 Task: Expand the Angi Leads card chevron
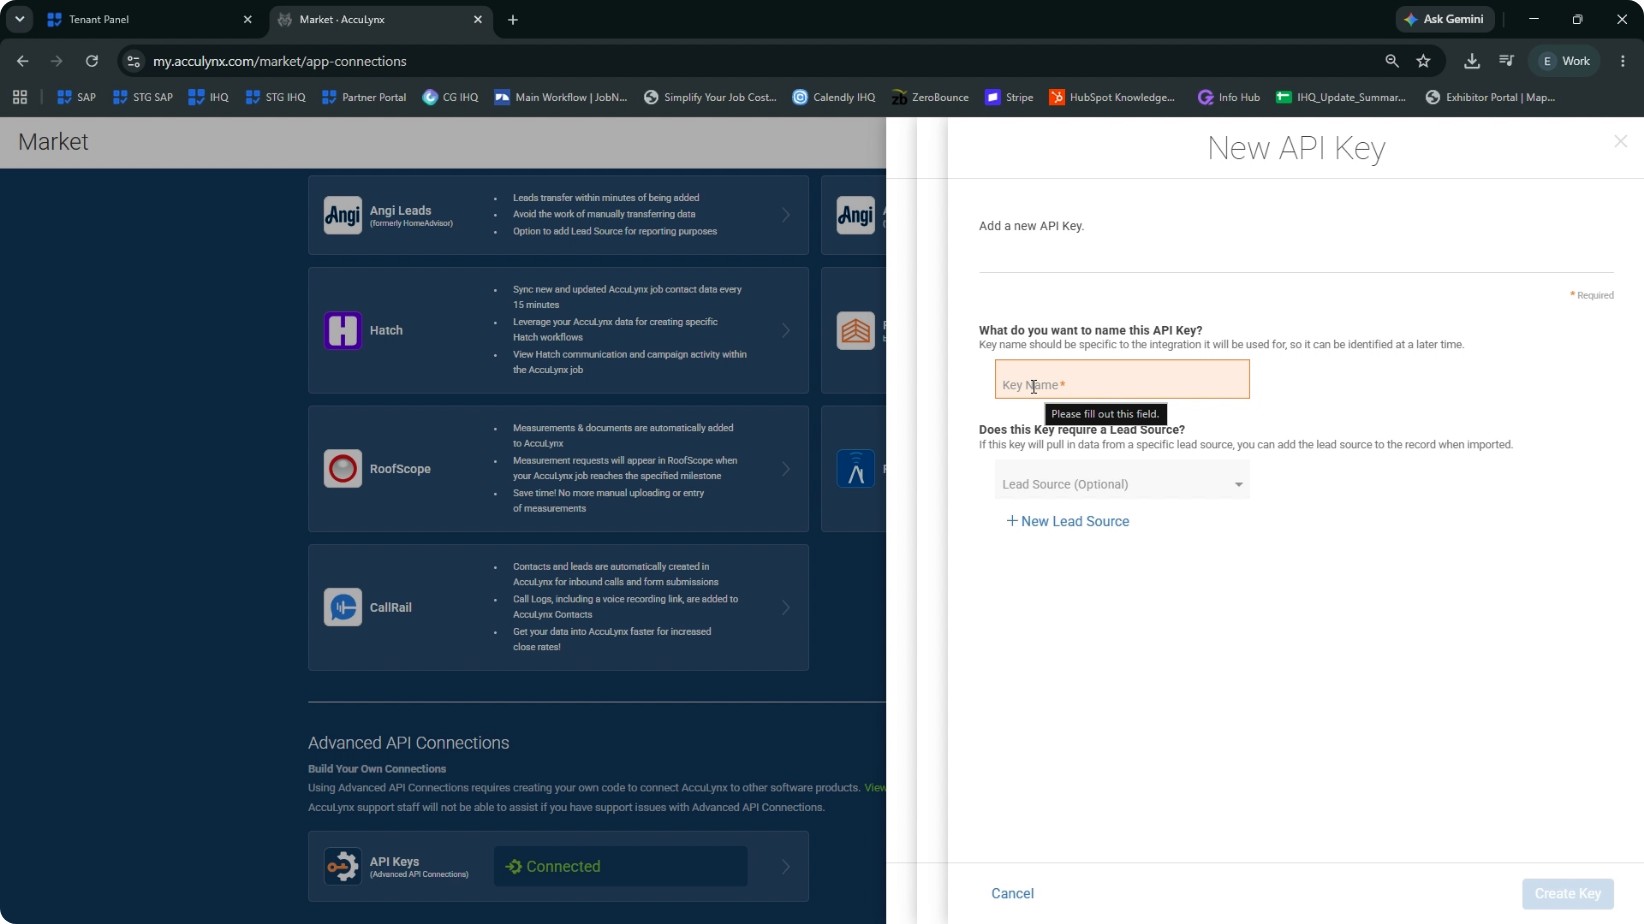(786, 215)
